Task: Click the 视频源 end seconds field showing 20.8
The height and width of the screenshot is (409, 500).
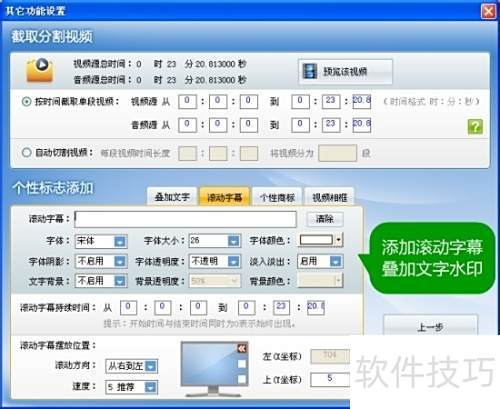Action: tap(362, 102)
